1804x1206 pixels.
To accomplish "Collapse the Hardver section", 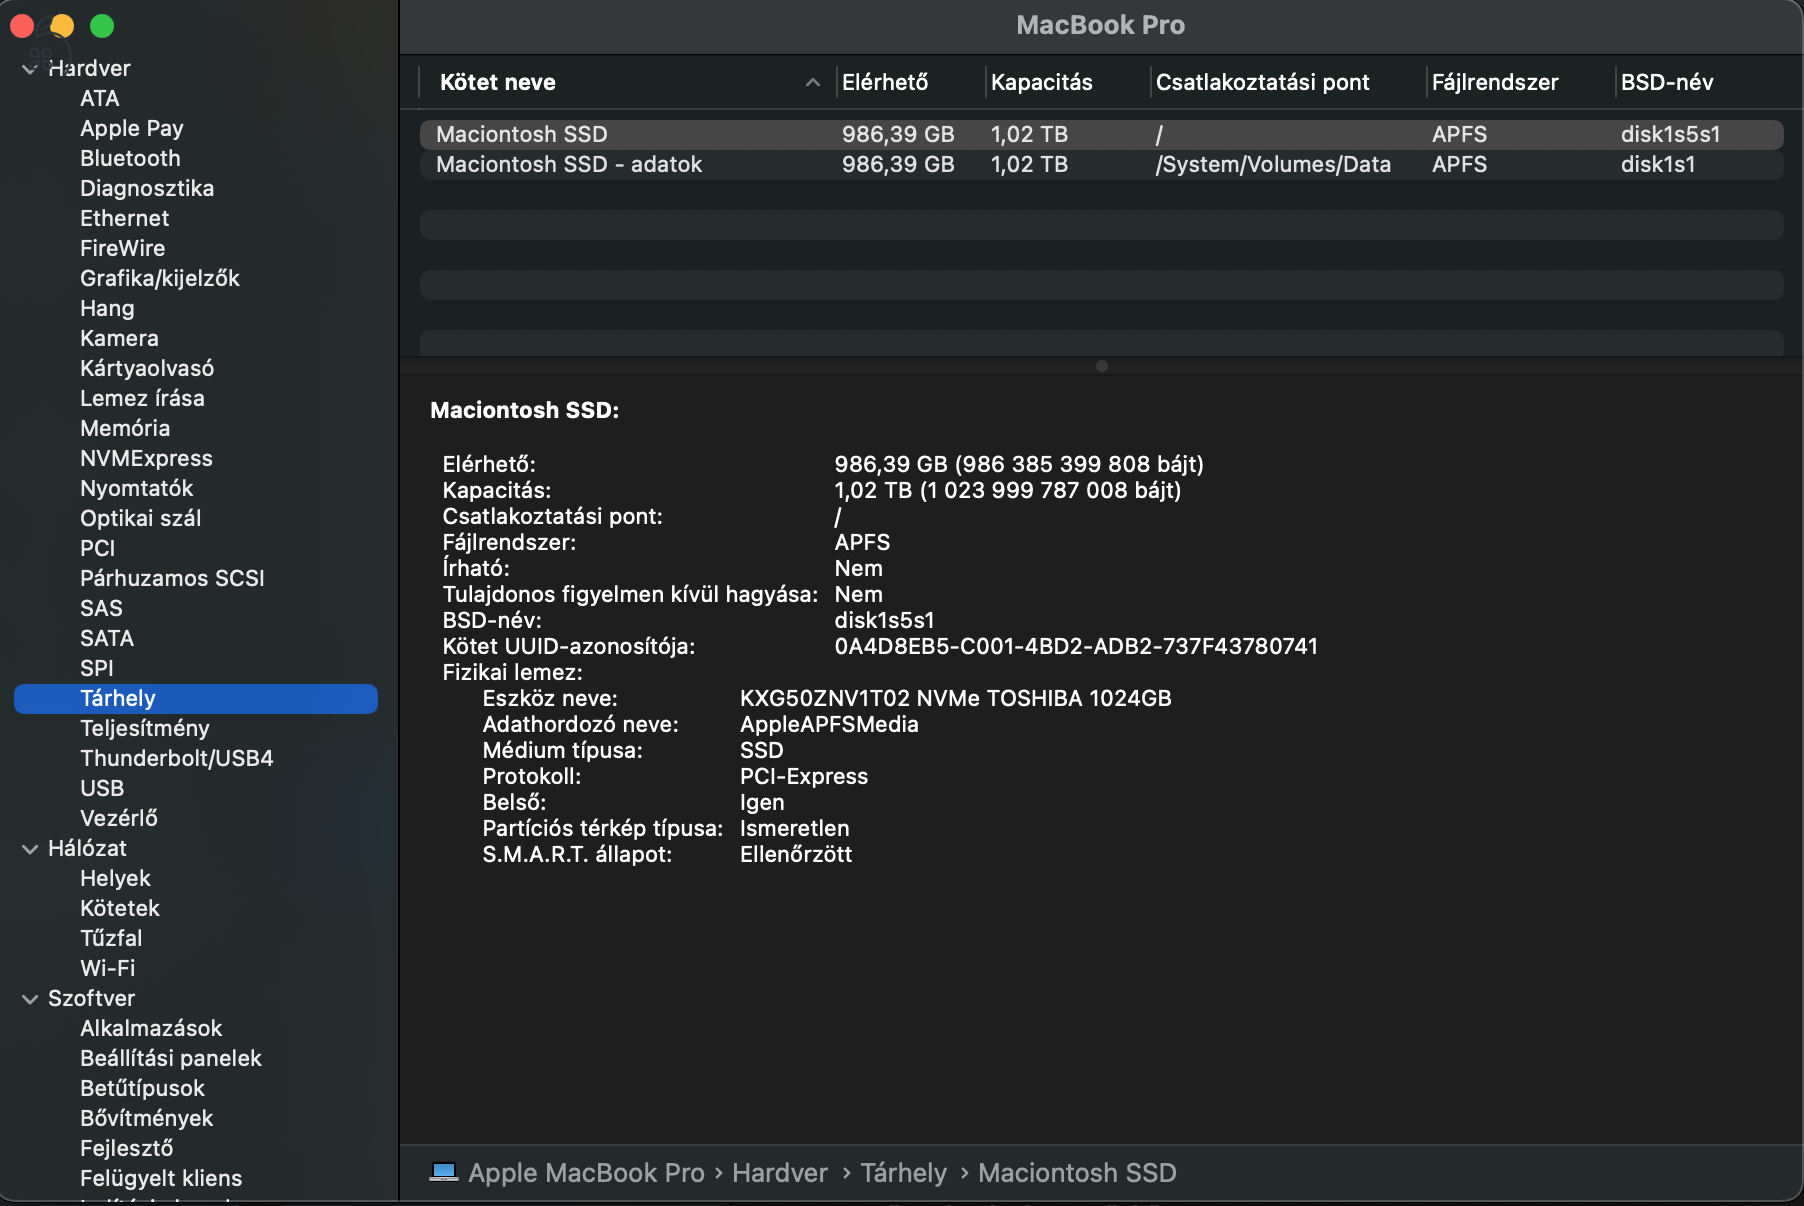I will coord(30,69).
